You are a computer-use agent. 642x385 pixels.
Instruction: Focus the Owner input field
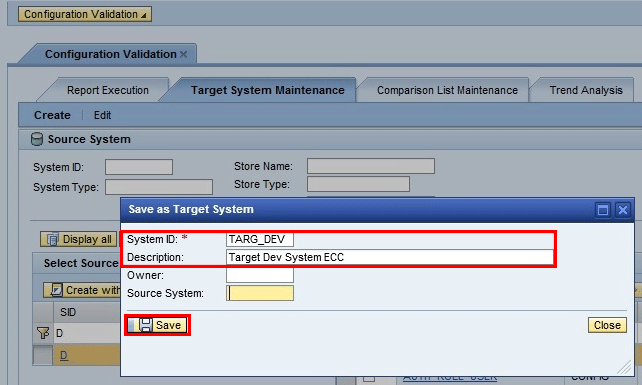[x=260, y=275]
